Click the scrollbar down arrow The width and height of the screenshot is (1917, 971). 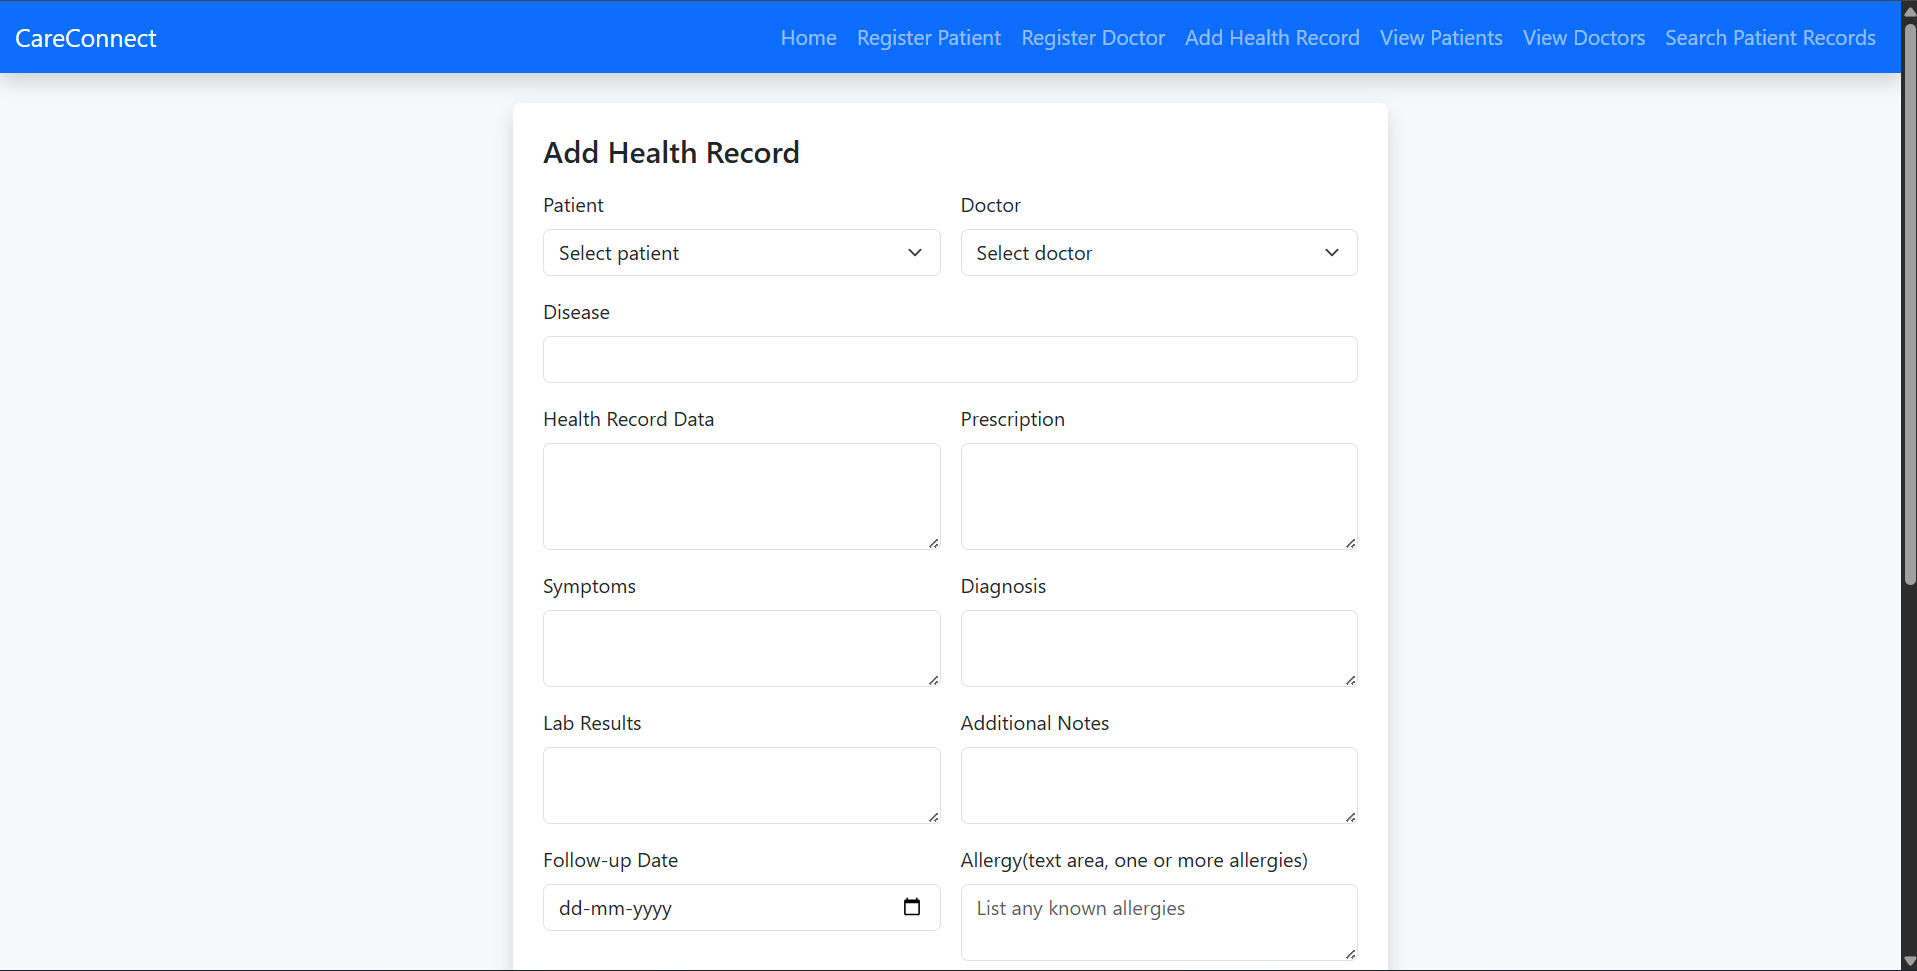[1909, 961]
